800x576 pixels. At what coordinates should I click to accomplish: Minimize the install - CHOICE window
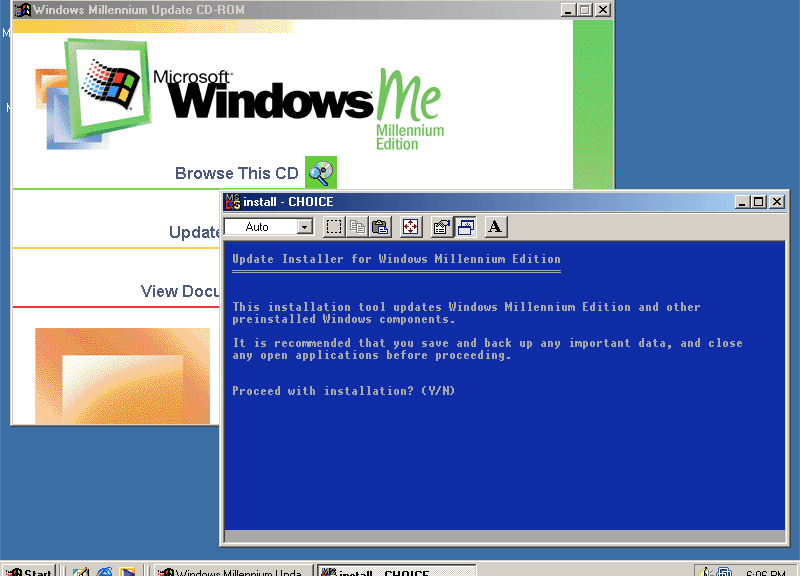[742, 202]
